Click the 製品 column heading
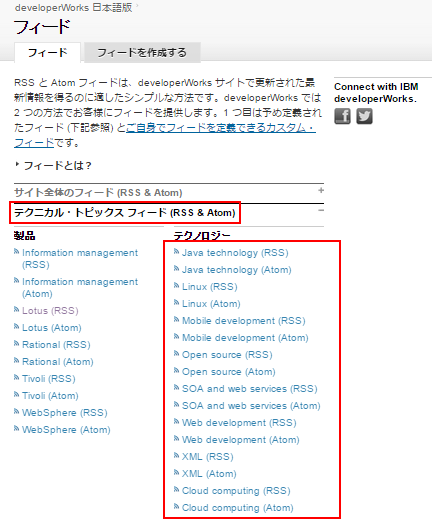432x523 pixels. tap(24, 236)
